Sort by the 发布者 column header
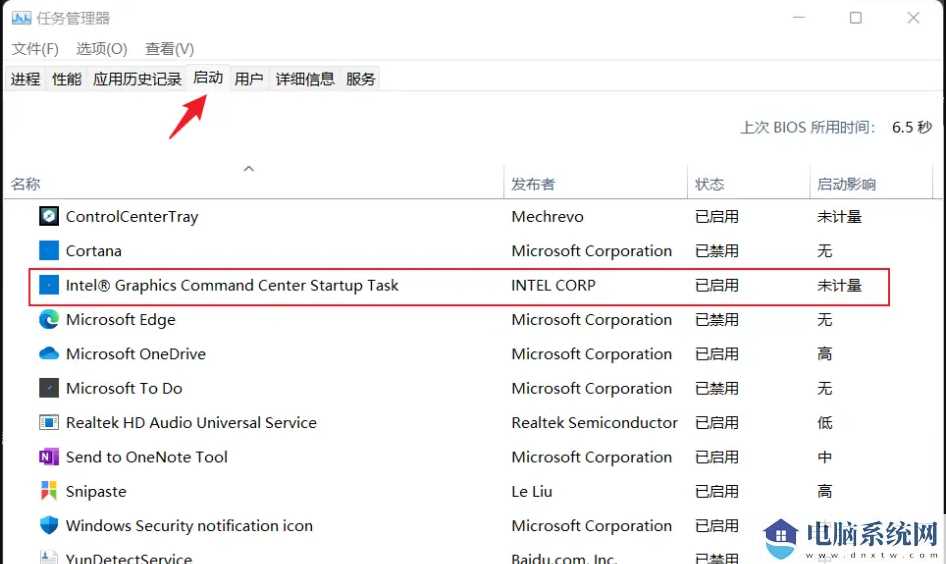 click(533, 184)
